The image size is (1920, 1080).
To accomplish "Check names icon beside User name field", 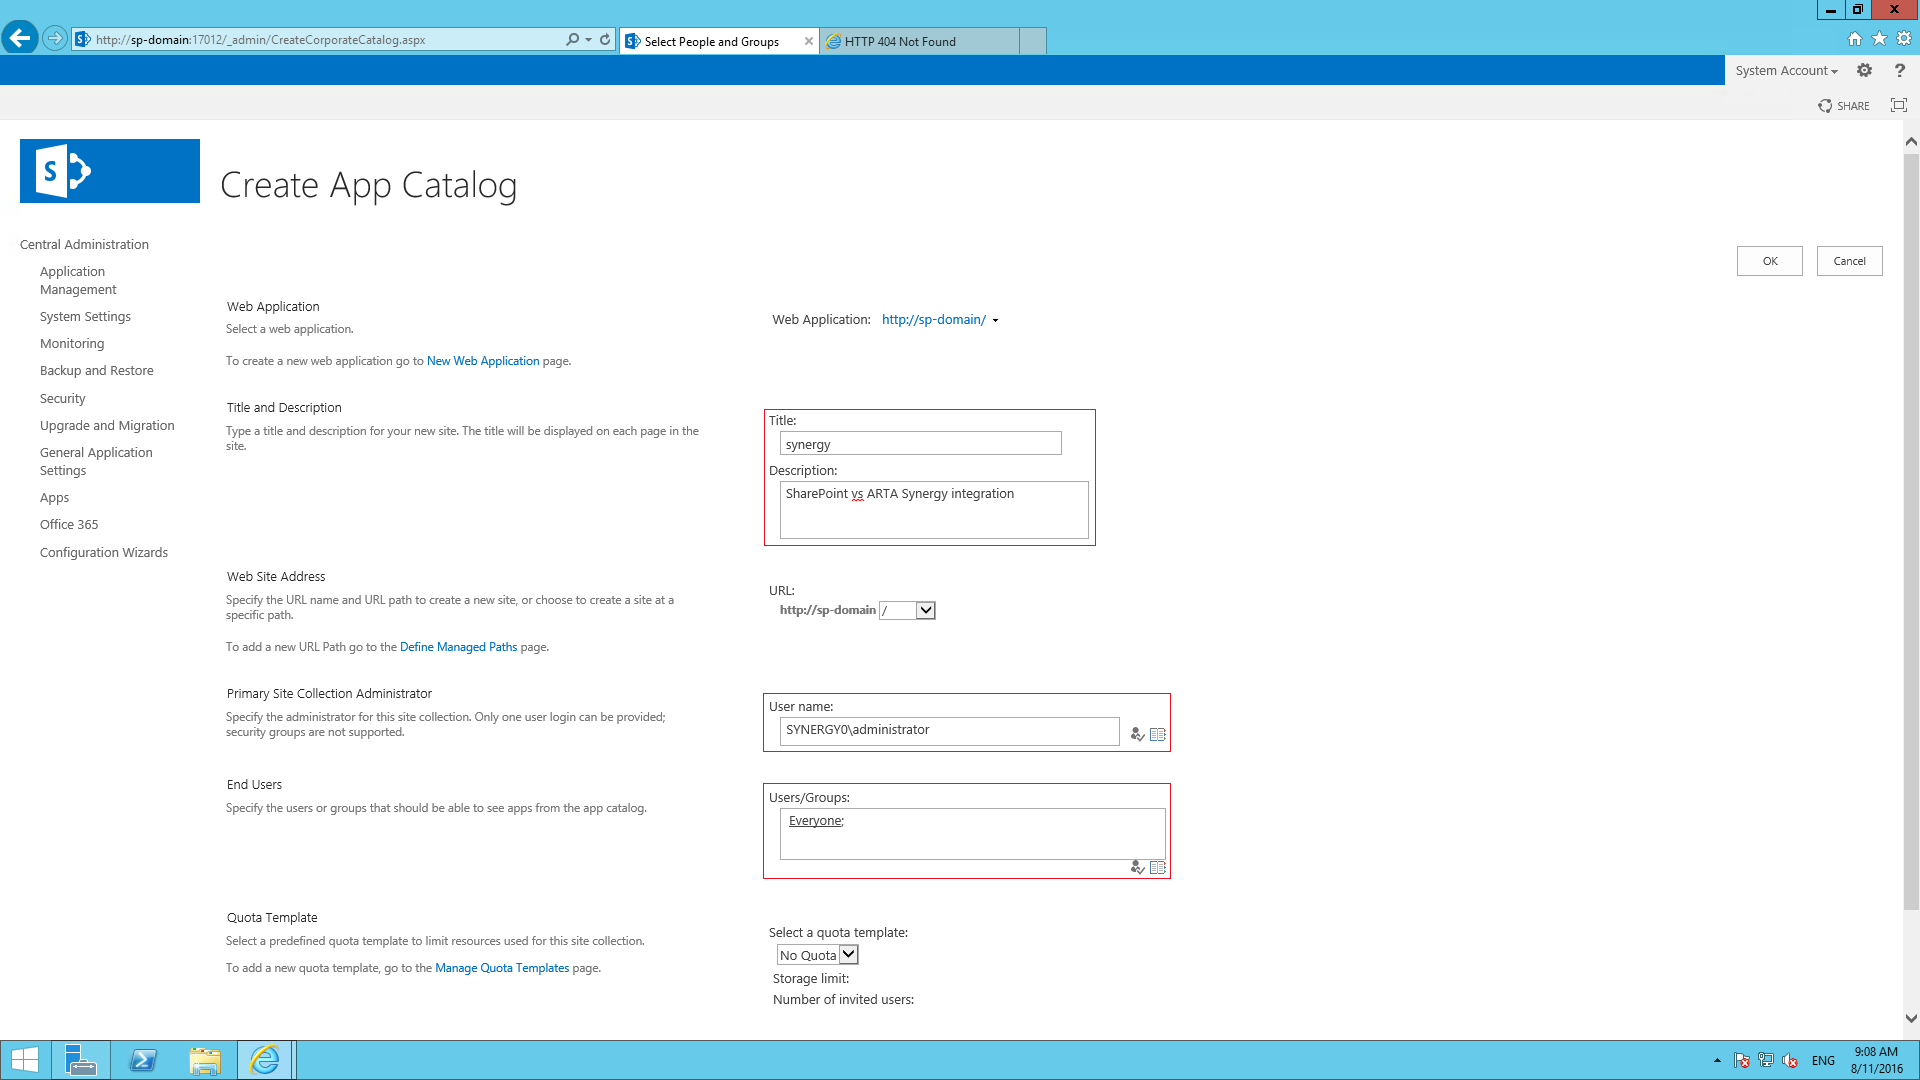I will pos(1137,734).
